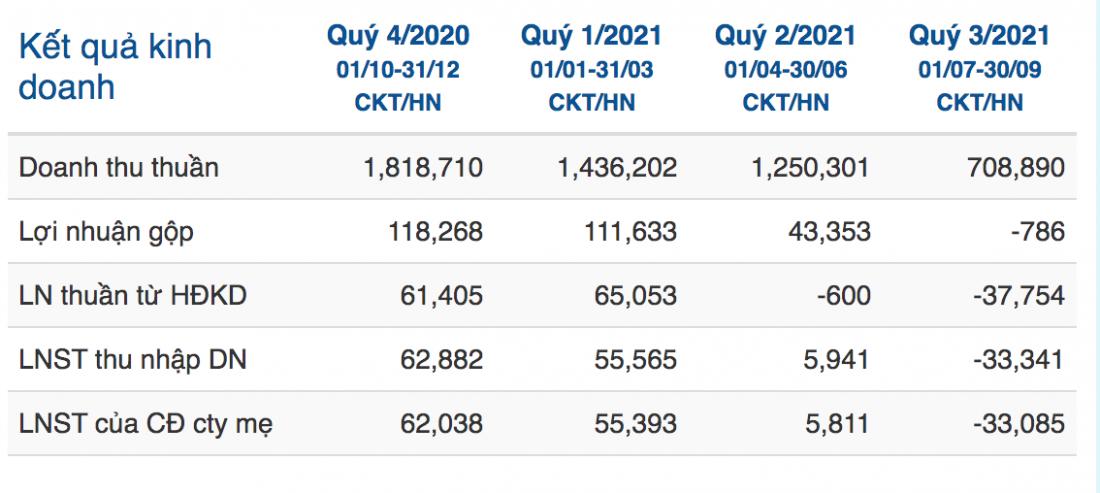The width and height of the screenshot is (1100, 493).
Task: Select the LNST của CĐ cty mẹ label
Action: tap(146, 424)
